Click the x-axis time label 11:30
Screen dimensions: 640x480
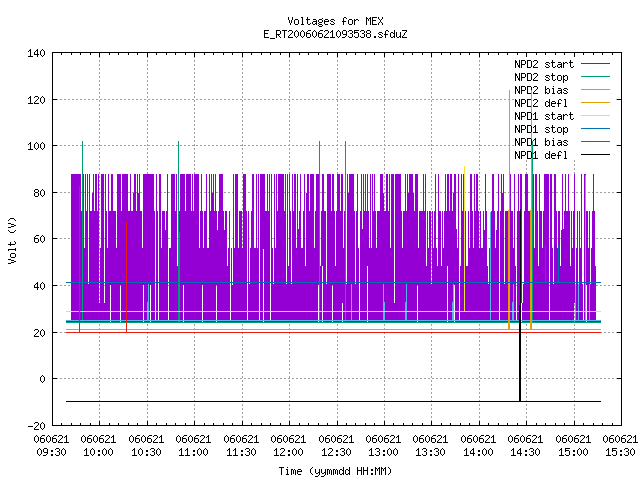(x=241, y=453)
